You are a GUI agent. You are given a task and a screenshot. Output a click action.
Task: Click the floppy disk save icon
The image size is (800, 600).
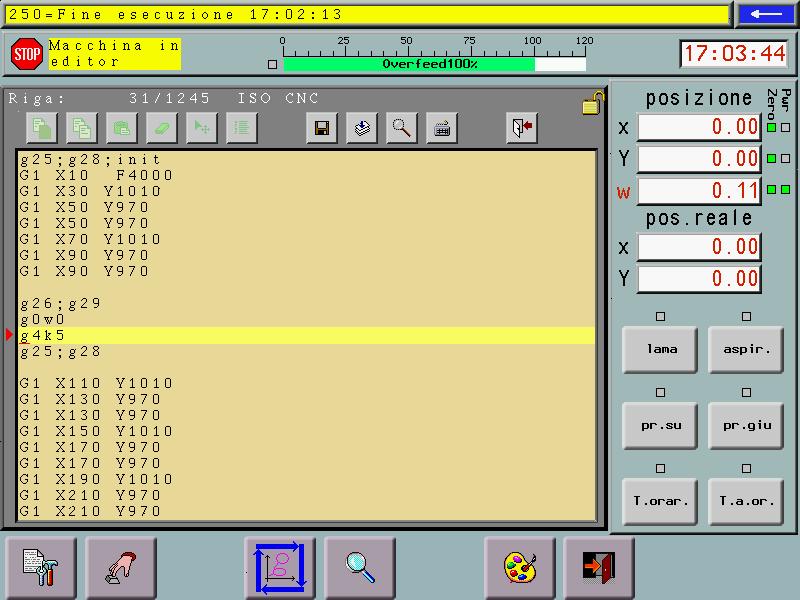(322, 128)
